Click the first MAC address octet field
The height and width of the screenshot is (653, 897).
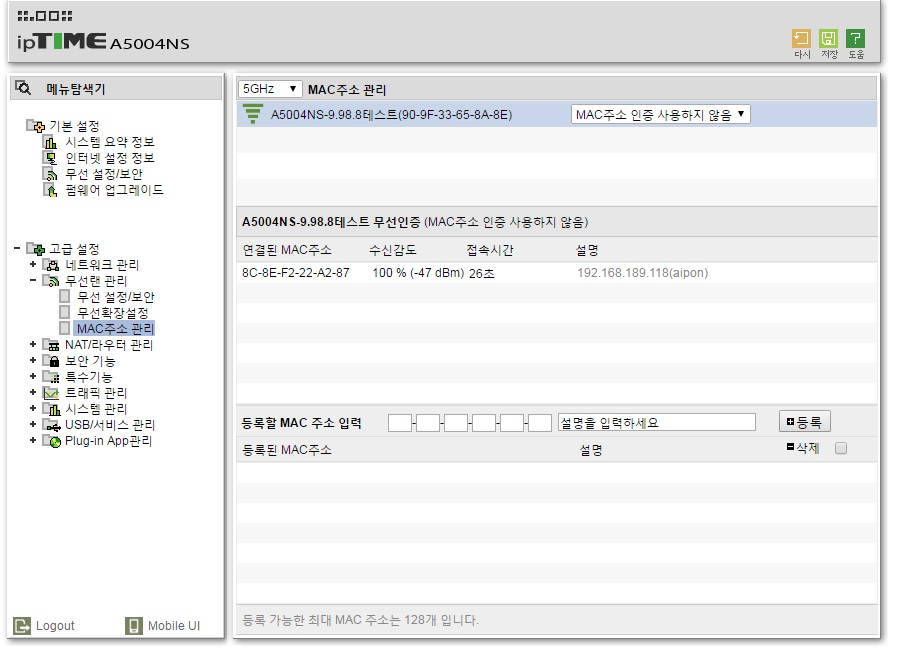tap(400, 423)
